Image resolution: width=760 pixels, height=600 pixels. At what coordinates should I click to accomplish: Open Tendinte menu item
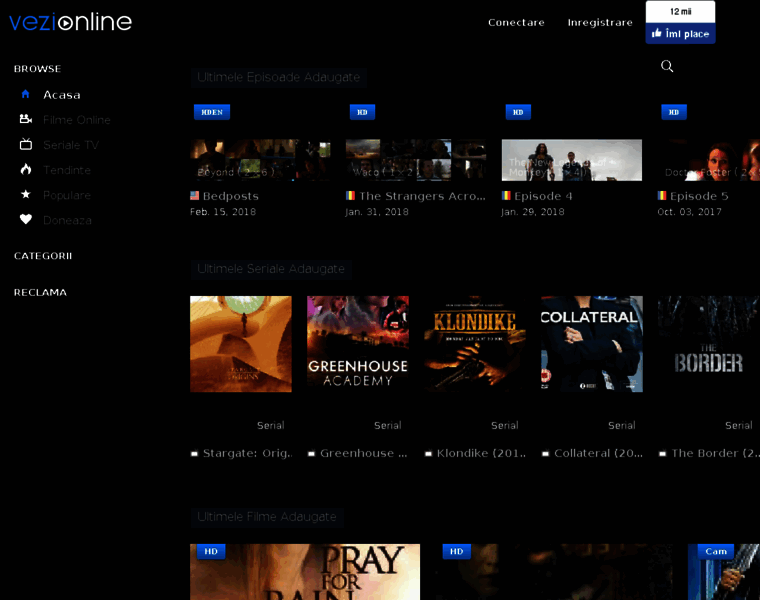point(67,170)
